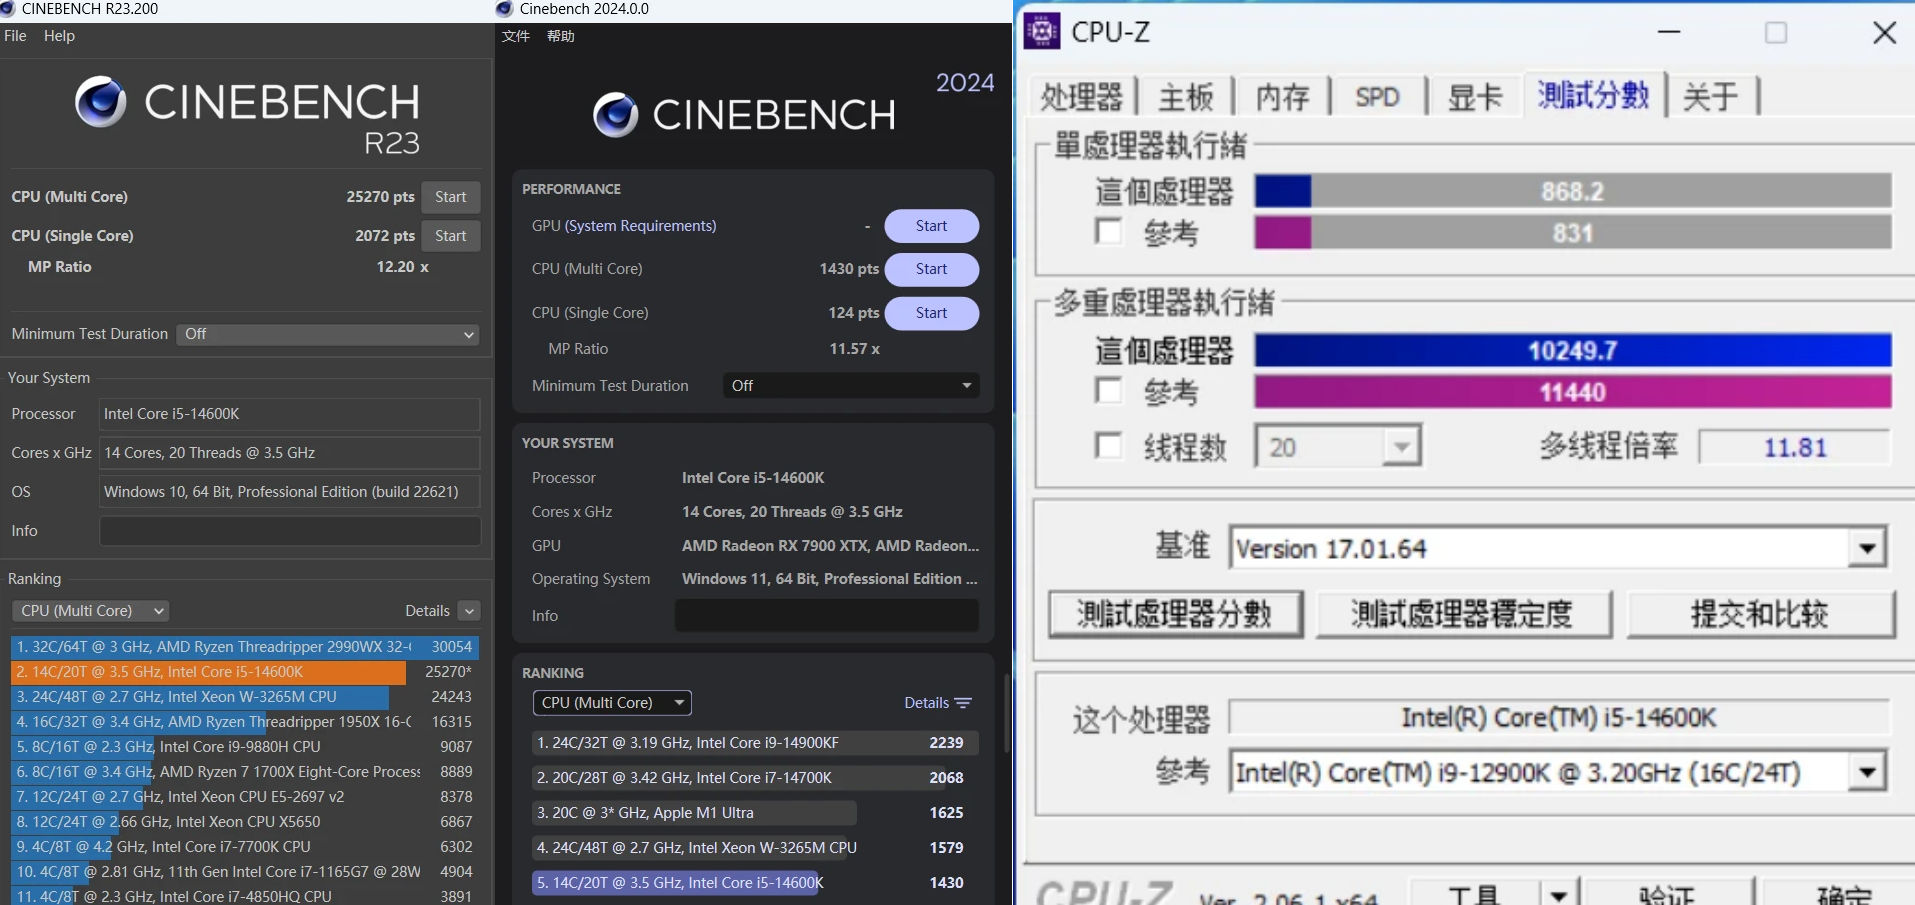Close the CPU-Z window
The image size is (1915, 905).
click(x=1884, y=33)
